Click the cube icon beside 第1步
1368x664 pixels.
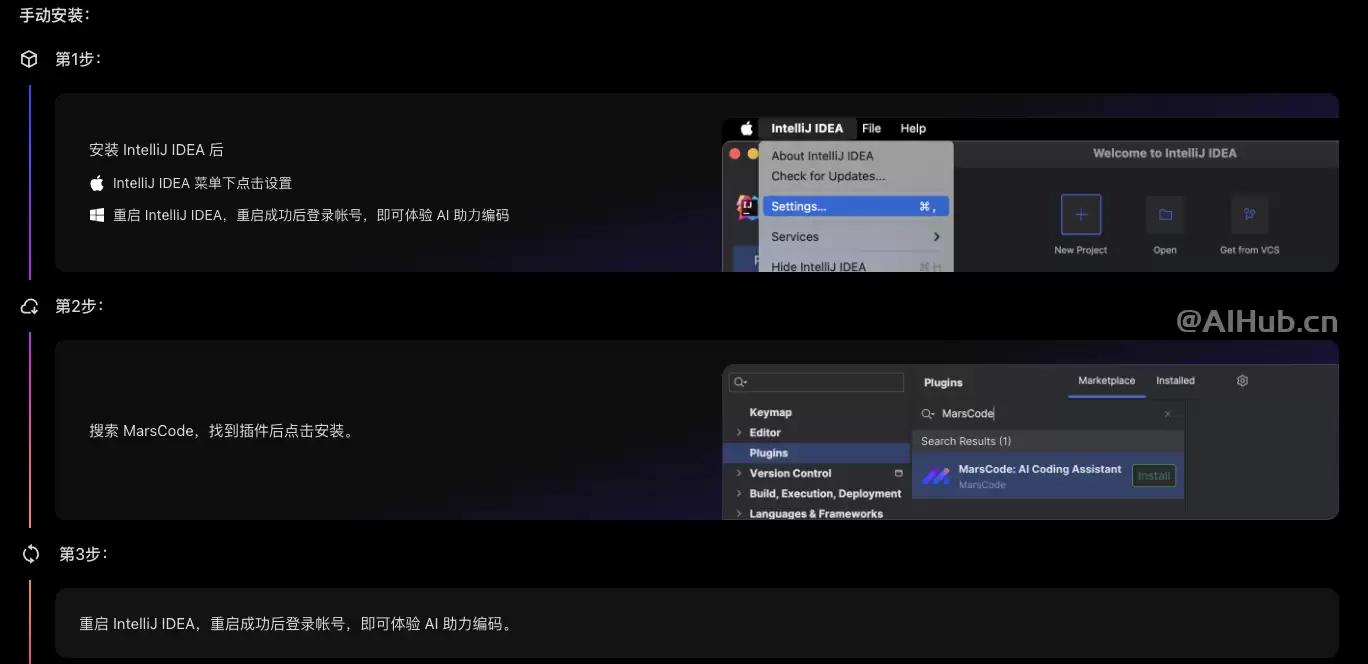coord(28,58)
